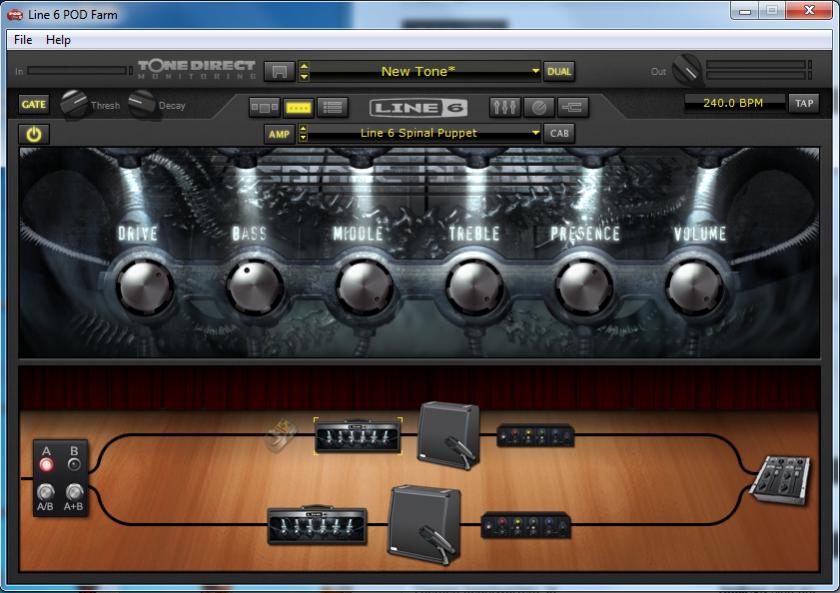The image size is (840, 593).
Task: Select the red A input LED
Action: click(47, 464)
